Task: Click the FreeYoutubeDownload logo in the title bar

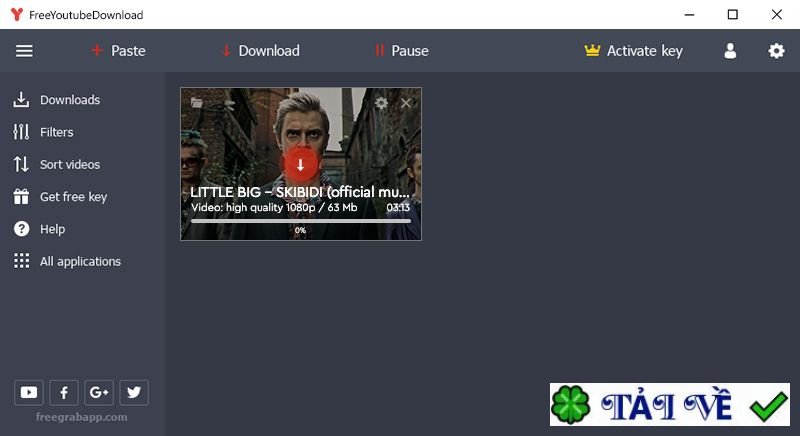Action: point(17,14)
